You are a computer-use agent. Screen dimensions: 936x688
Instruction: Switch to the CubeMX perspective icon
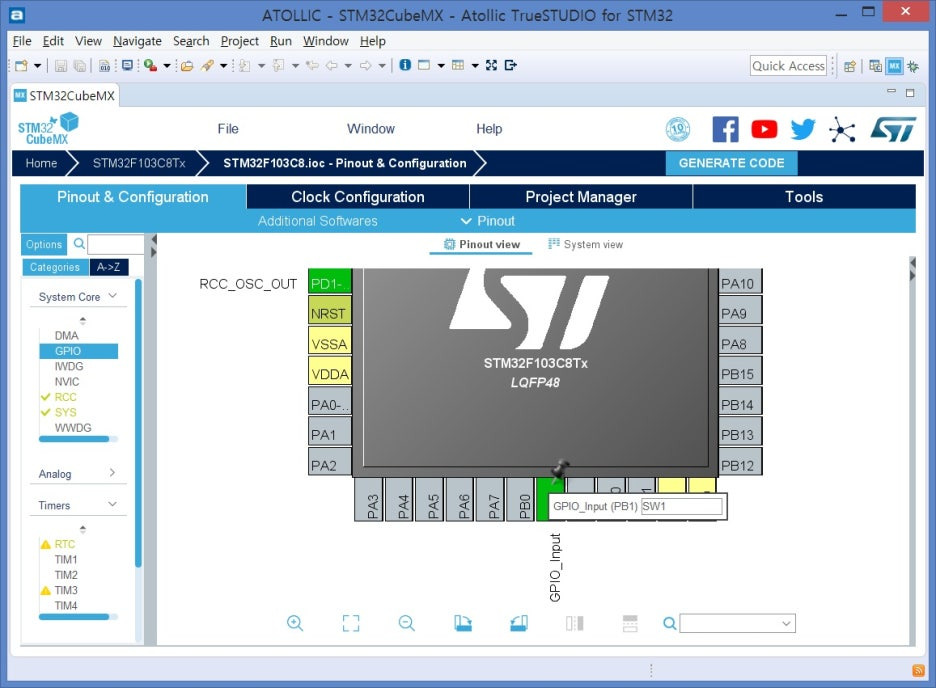tap(894, 66)
